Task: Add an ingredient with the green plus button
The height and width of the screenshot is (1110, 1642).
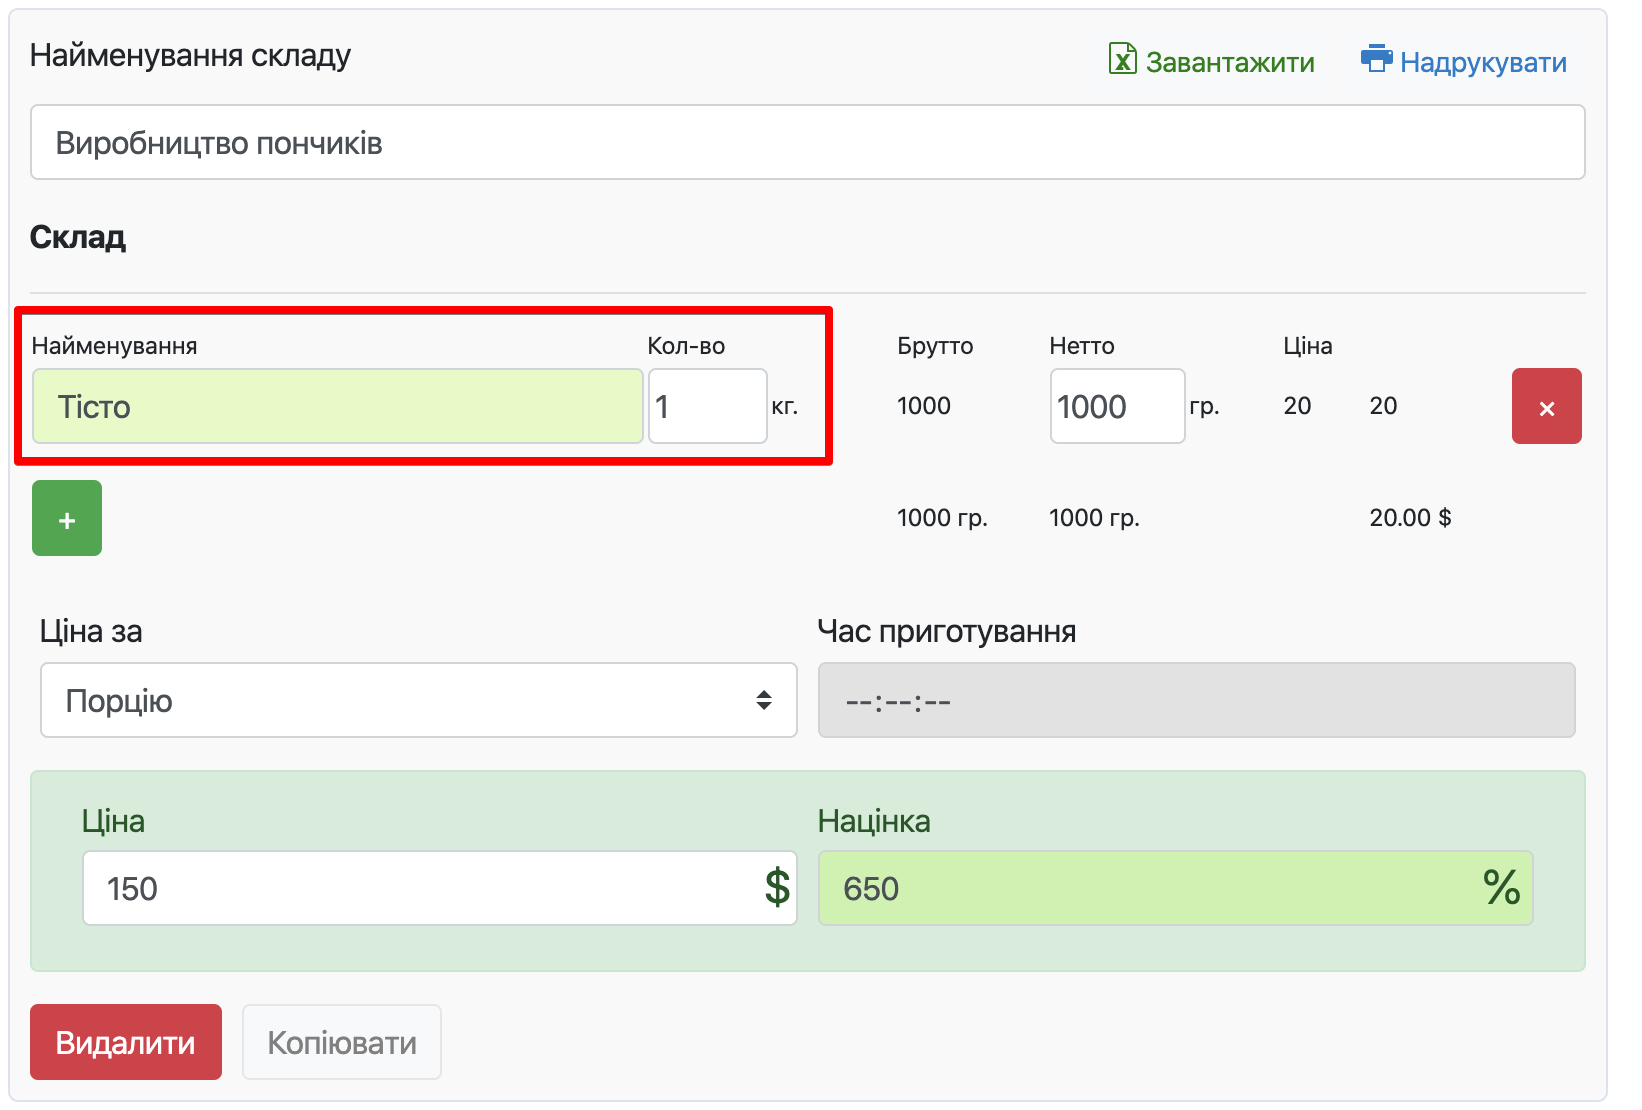Action: (x=67, y=518)
